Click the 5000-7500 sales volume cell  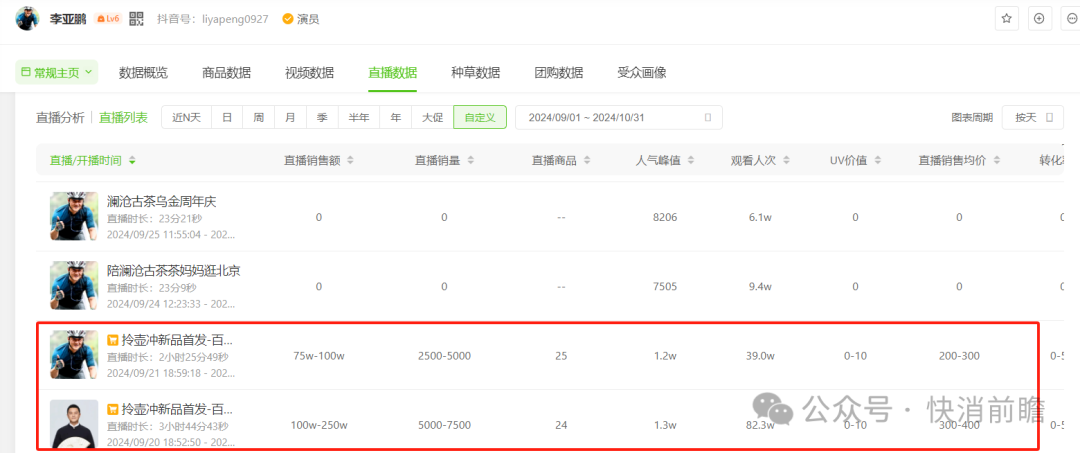click(444, 425)
